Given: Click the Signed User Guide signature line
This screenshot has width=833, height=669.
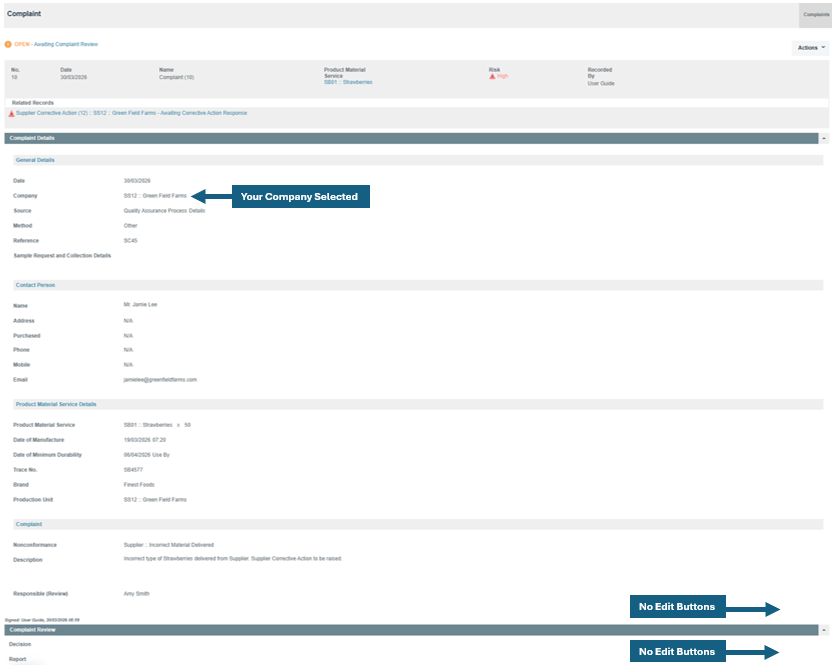Looking at the screenshot, I should pos(42,620).
